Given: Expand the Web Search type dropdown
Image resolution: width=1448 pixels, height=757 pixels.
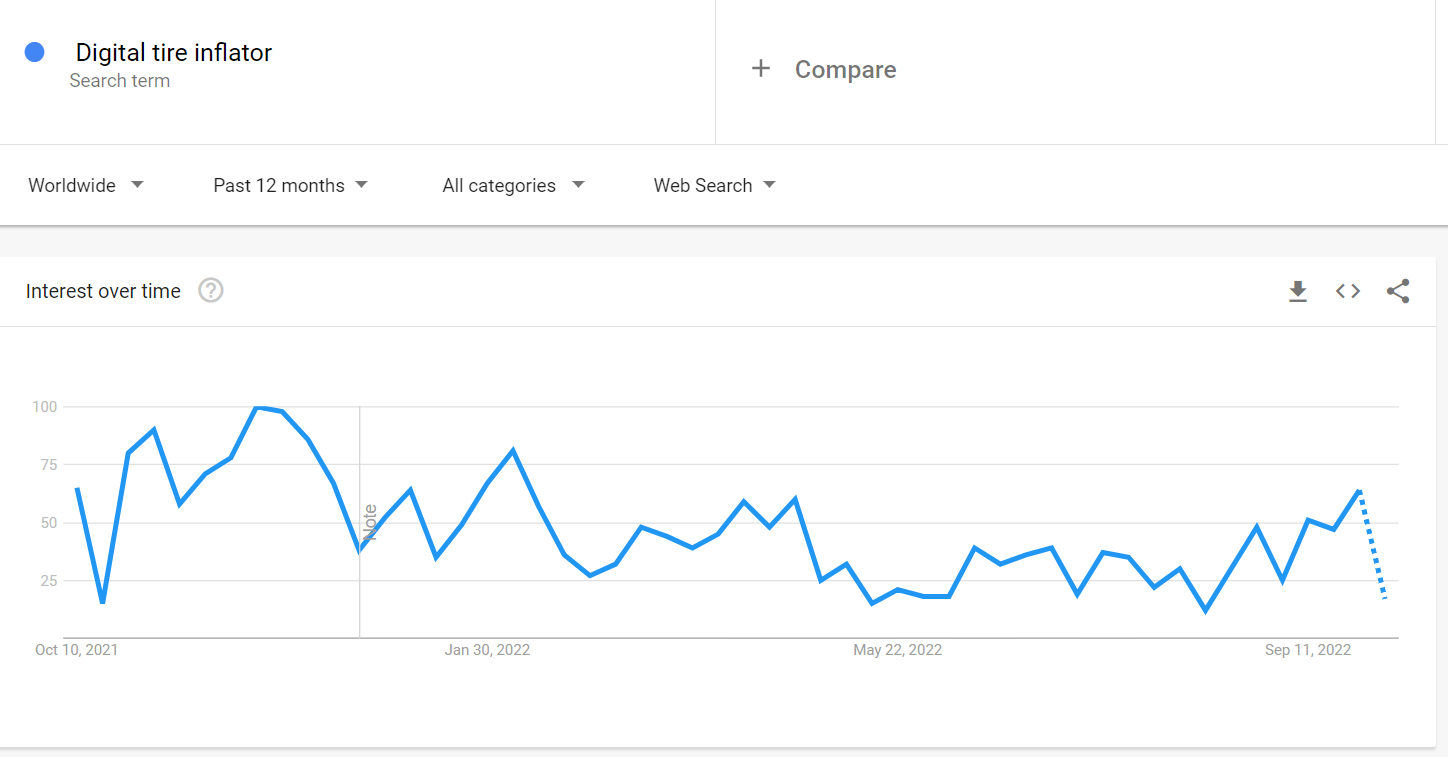Looking at the screenshot, I should click(x=715, y=185).
